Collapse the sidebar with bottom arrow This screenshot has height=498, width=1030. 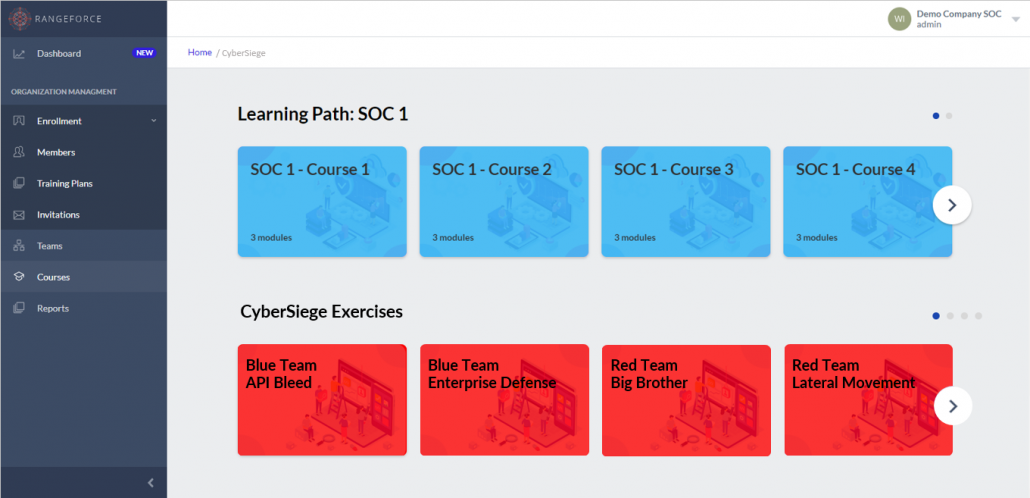[151, 483]
